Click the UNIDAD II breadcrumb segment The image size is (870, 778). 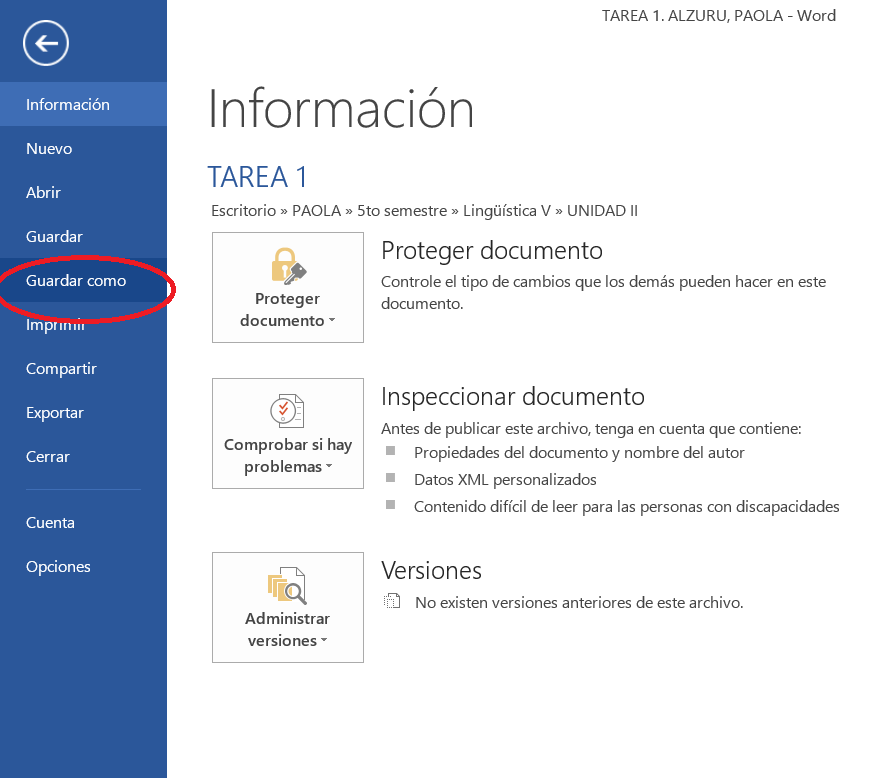604,211
